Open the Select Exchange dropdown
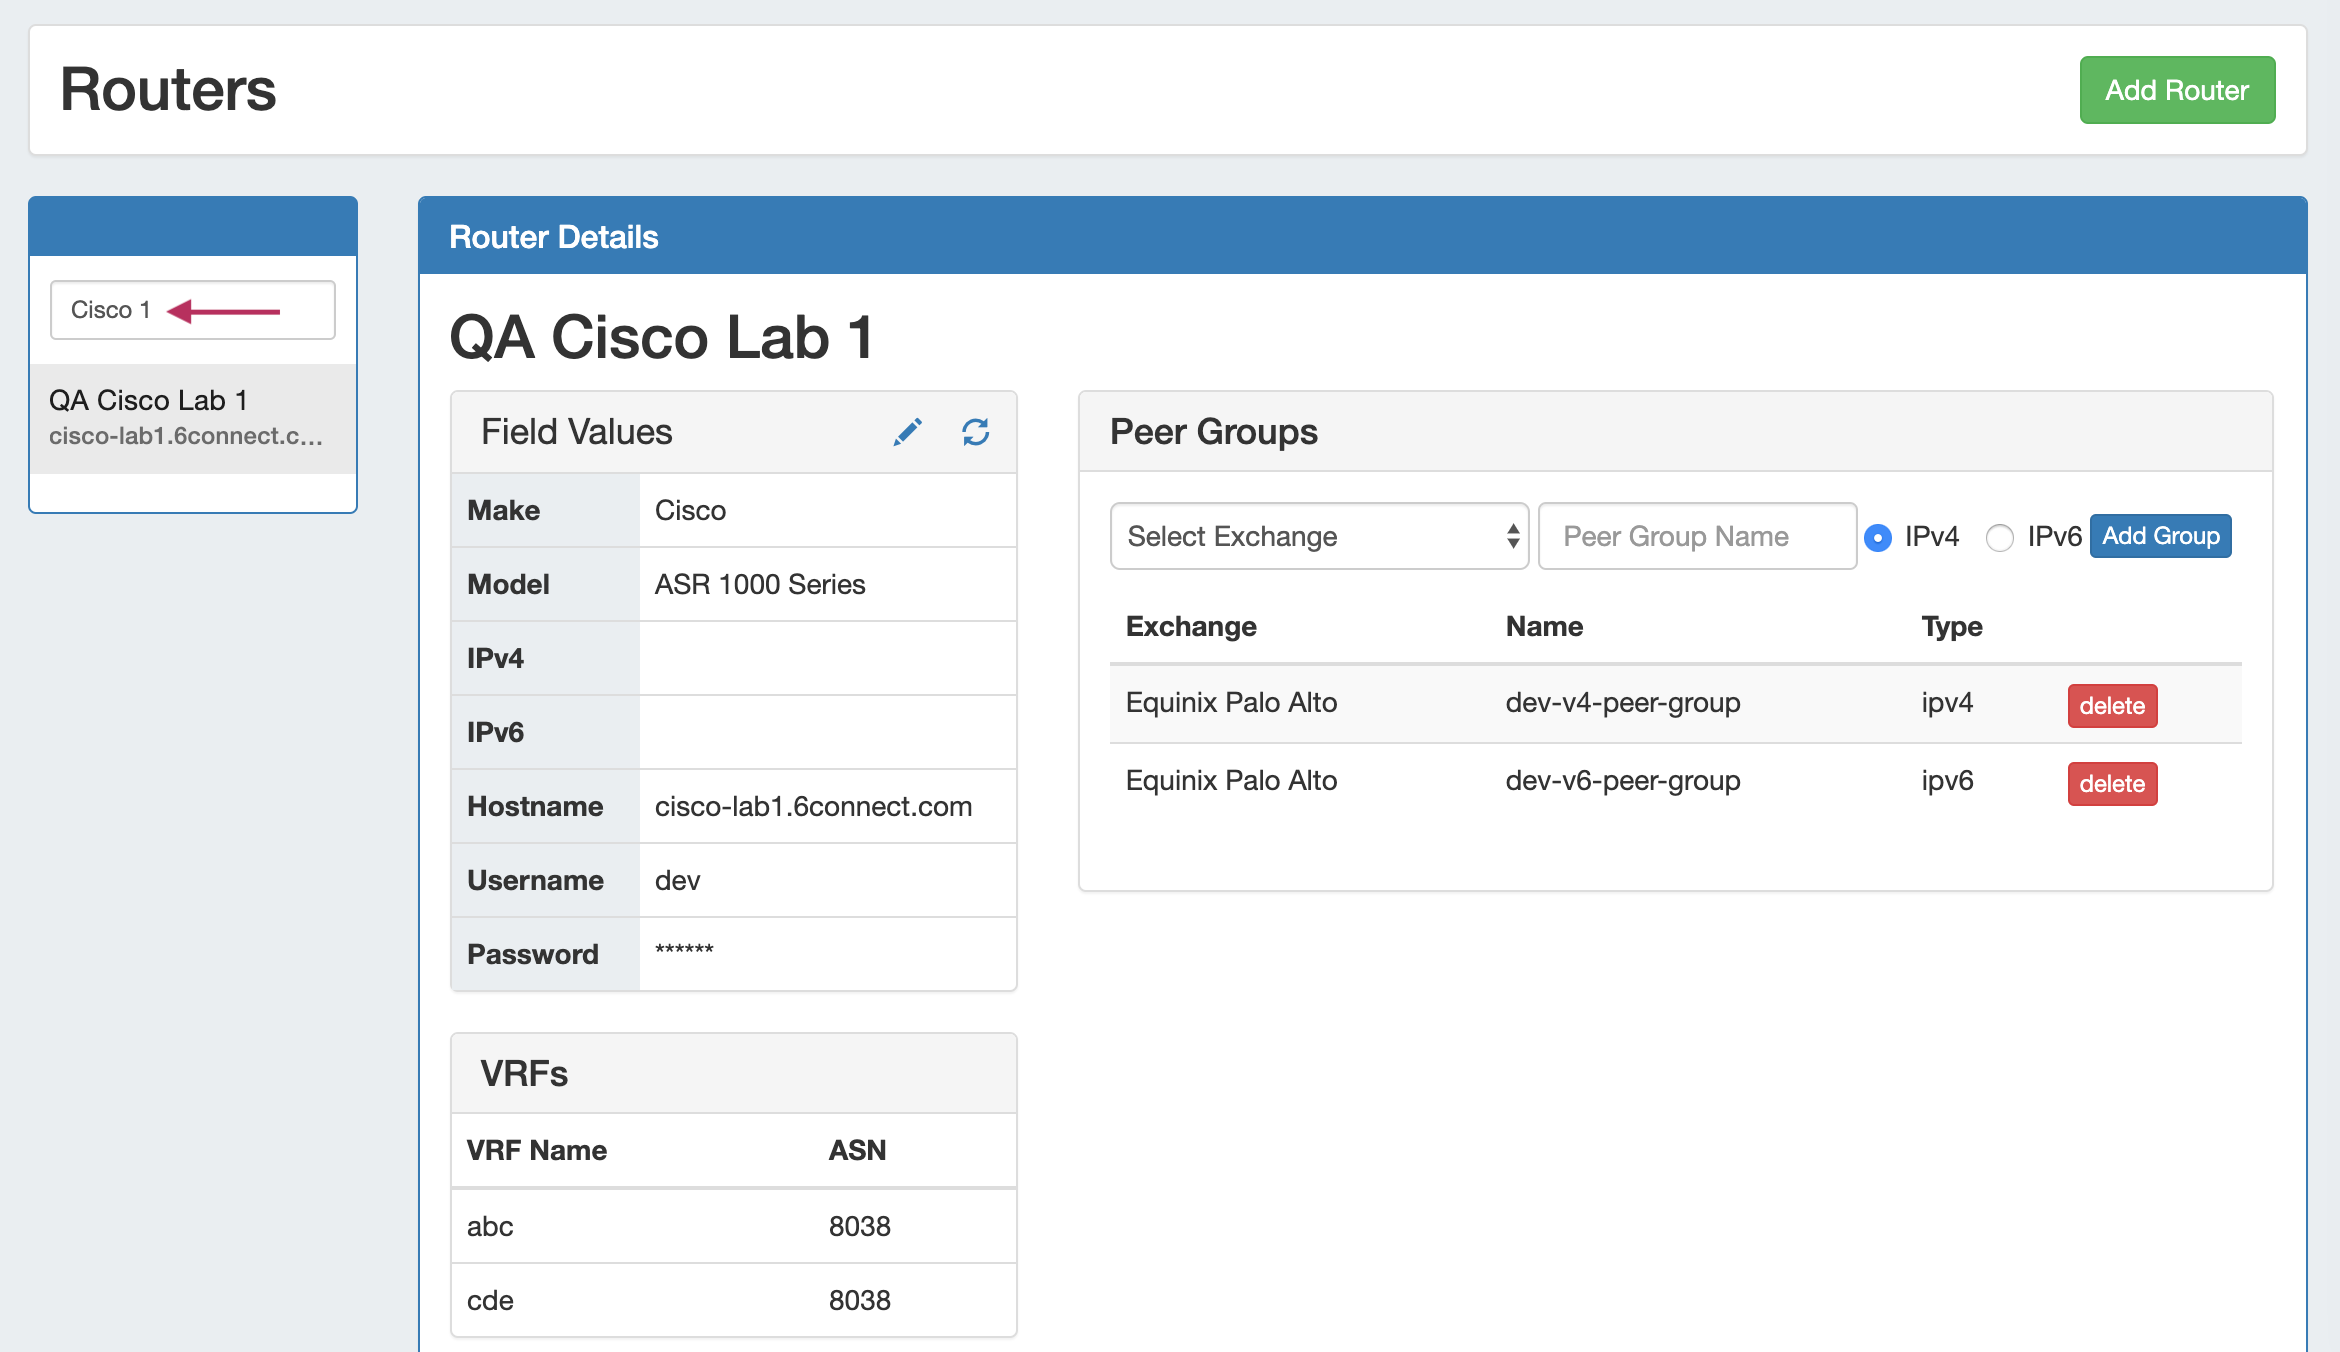This screenshot has width=2340, height=1352. coord(1318,537)
